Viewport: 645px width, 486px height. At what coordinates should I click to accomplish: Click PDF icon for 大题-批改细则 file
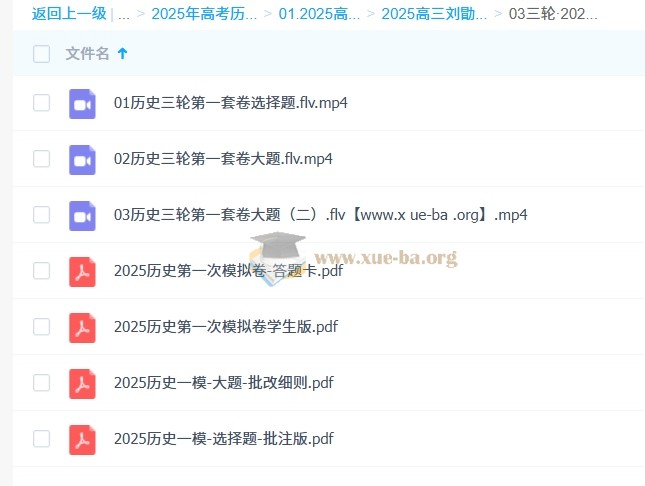point(81,383)
